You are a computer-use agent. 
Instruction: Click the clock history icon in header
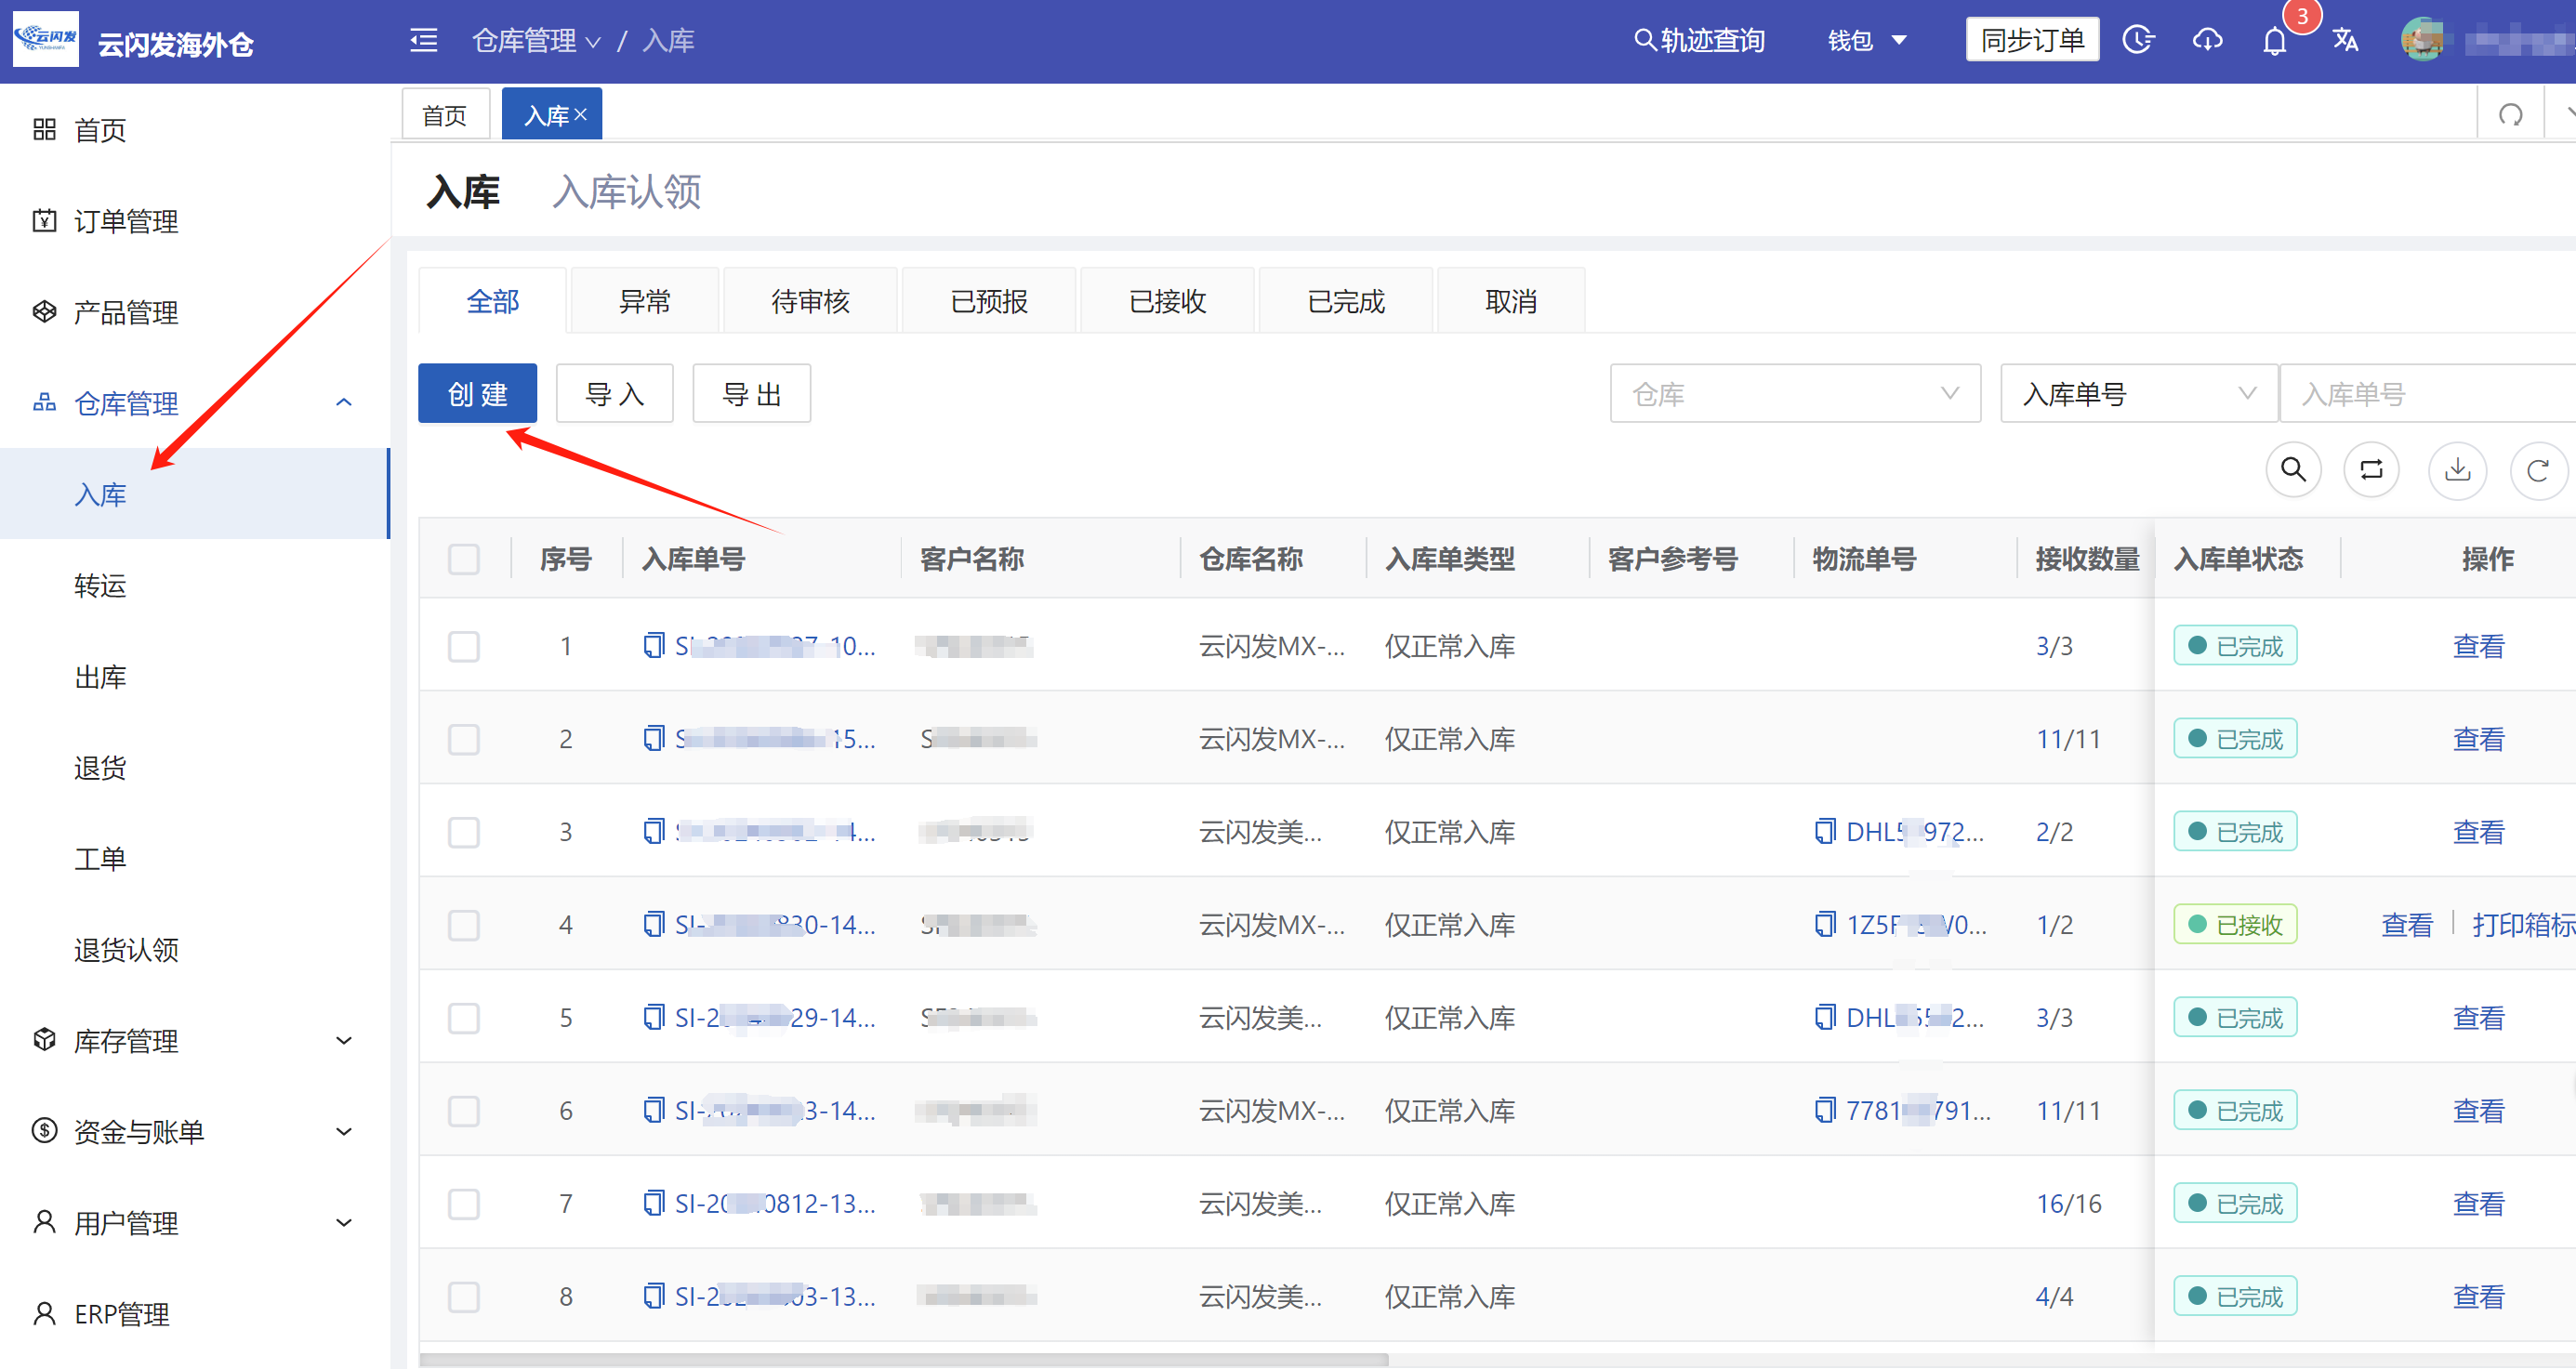(2138, 40)
